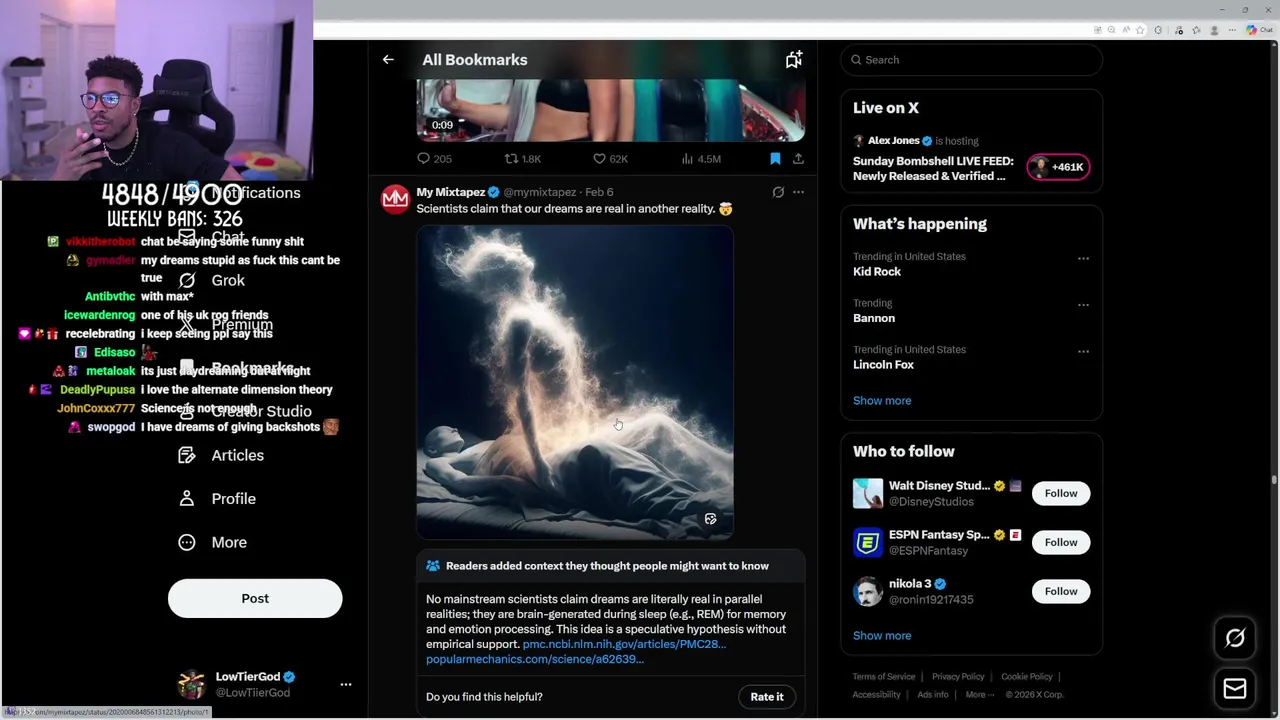Toggle the blue bookmark icon on the video post
This screenshot has height=720, width=1280.
775,159
